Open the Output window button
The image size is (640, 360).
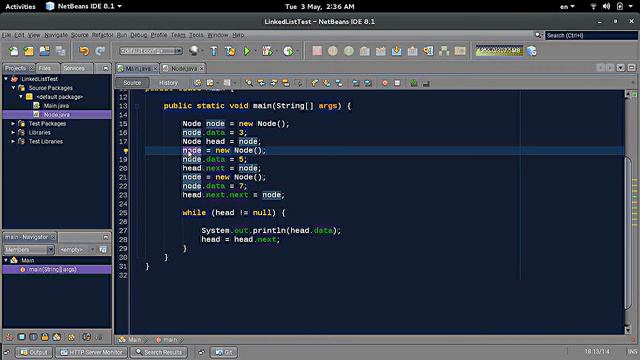[x=34, y=352]
